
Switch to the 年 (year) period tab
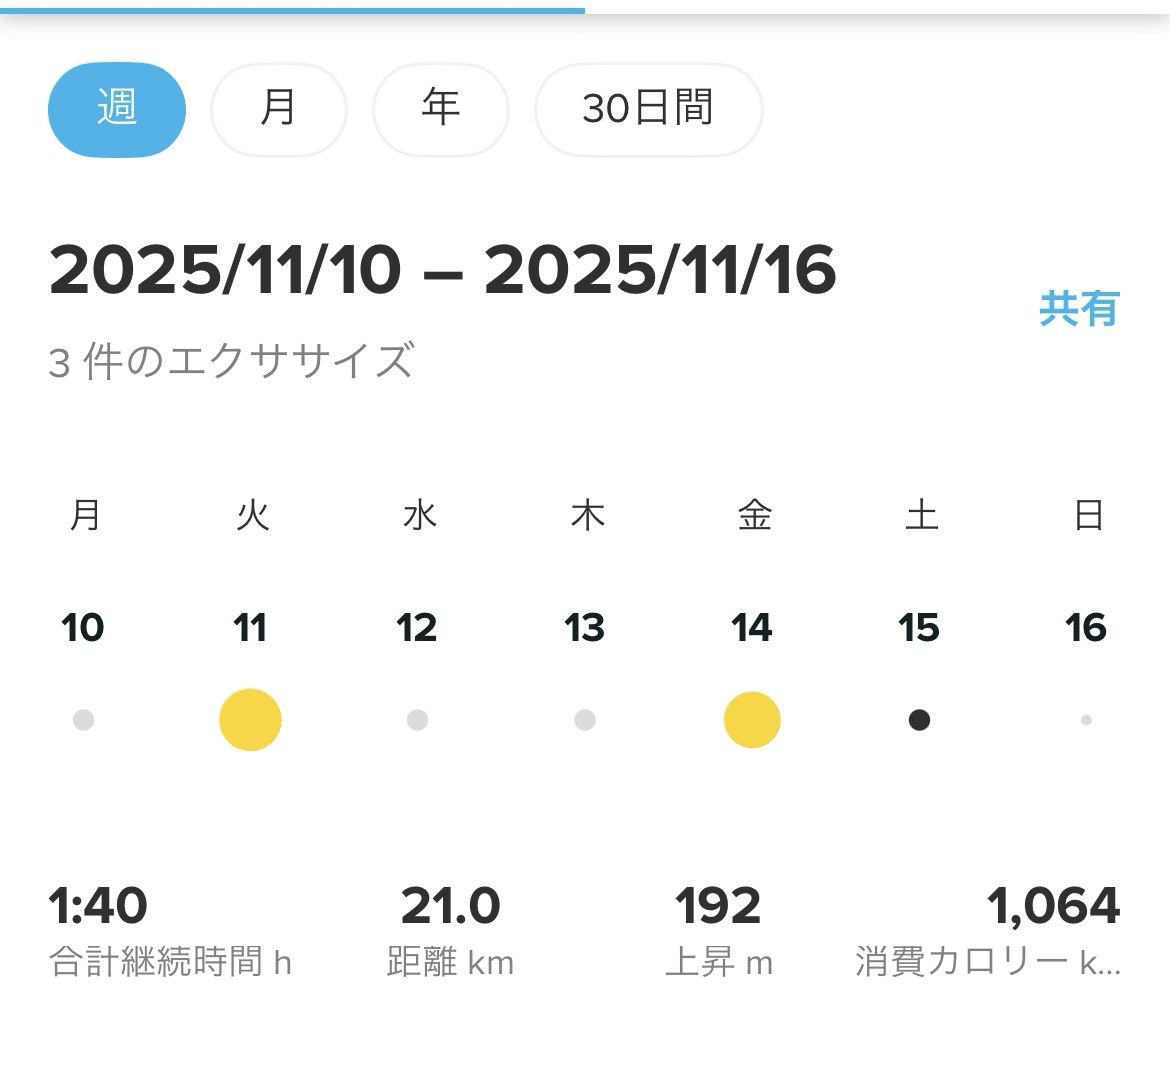pos(440,109)
